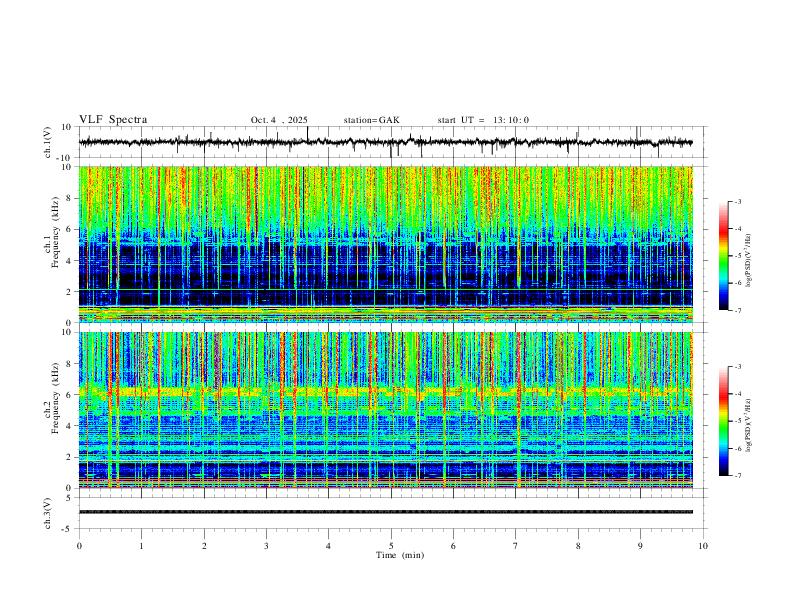
Task: Click the upper colorbar log(PSD) label
Action: (x=748, y=261)
